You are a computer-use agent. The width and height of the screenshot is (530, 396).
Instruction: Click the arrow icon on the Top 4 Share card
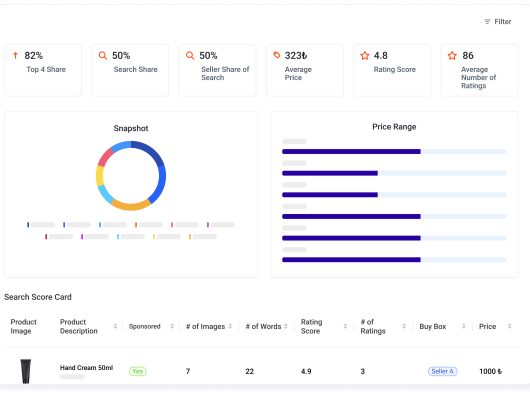15,55
